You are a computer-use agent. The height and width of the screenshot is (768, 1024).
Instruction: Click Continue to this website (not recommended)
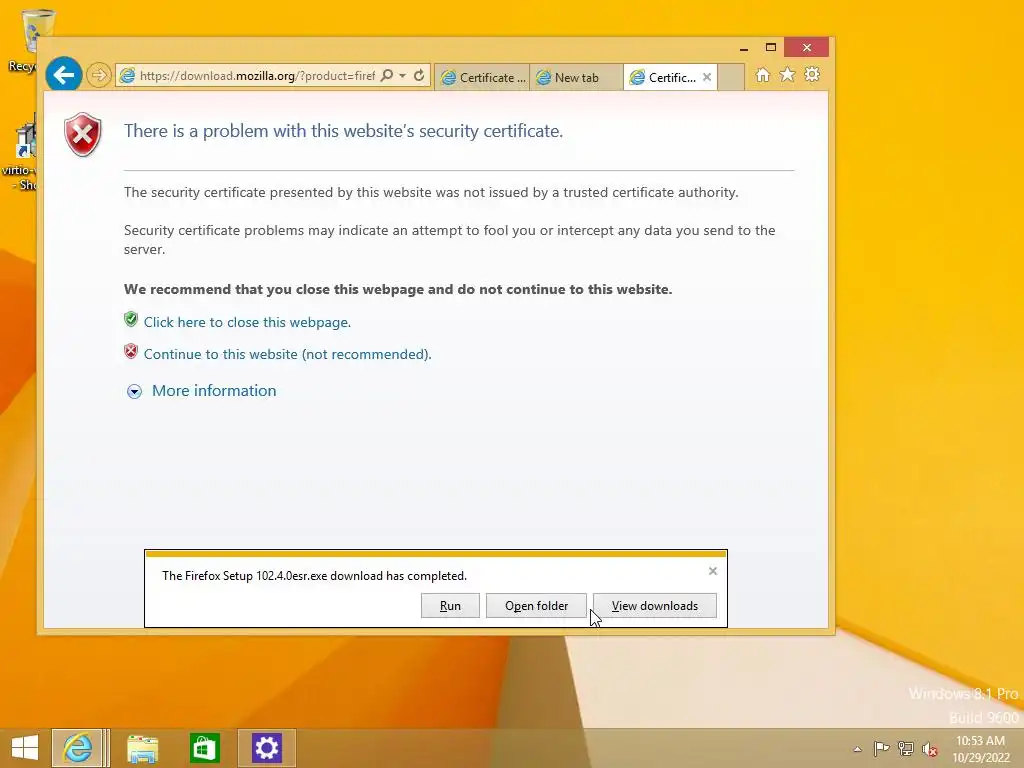coord(287,354)
